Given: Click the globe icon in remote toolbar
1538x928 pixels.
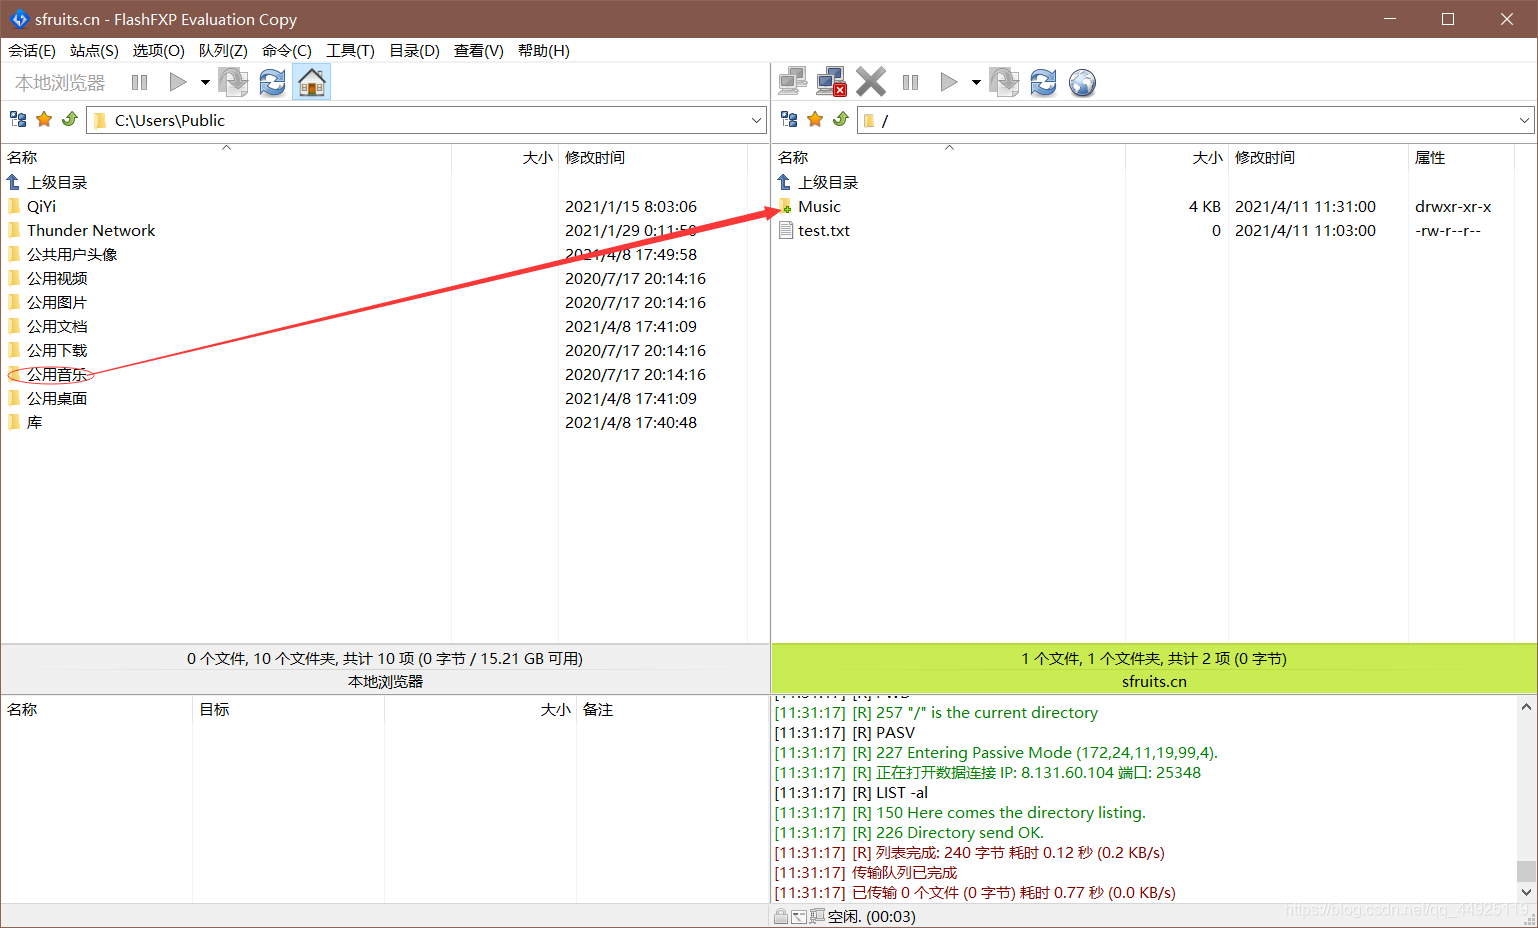Looking at the screenshot, I should [1082, 82].
